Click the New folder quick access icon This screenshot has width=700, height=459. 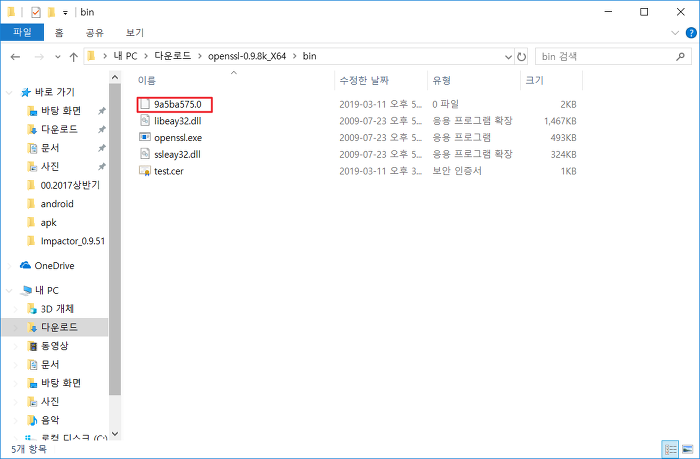(x=51, y=13)
